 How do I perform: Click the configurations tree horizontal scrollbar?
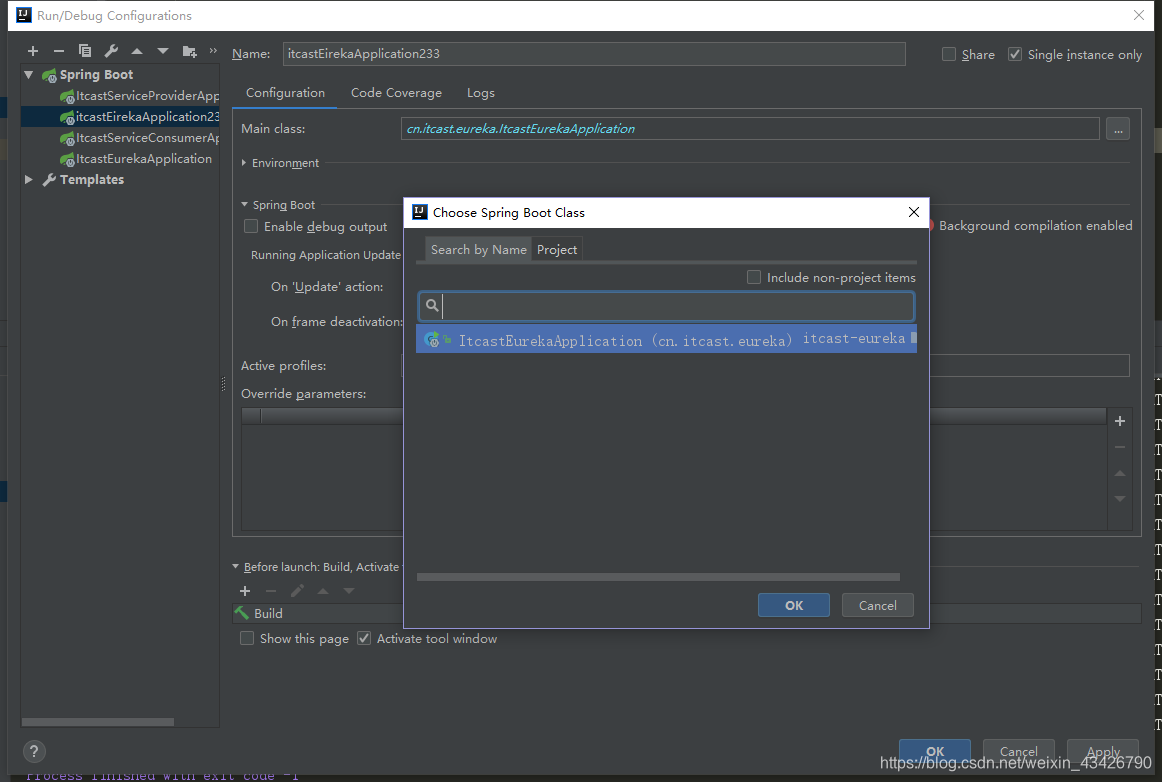98,722
